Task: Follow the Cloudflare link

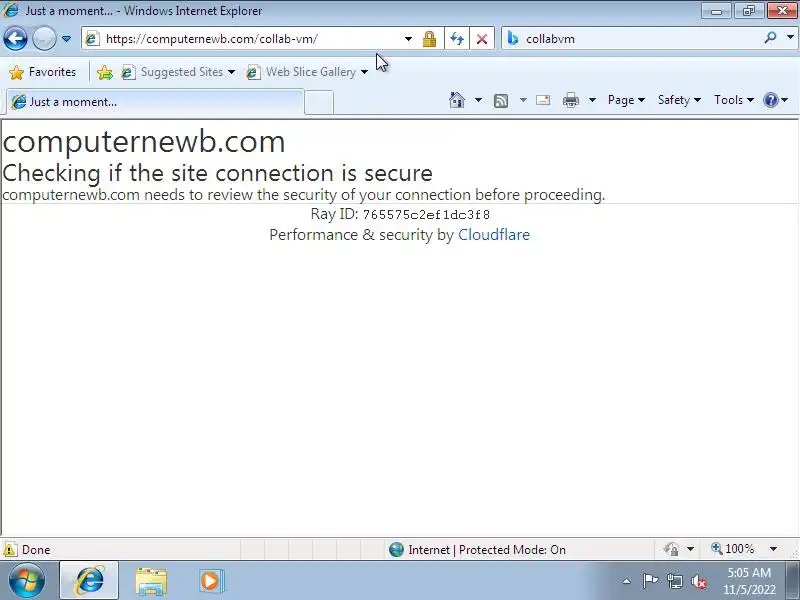Action: pos(494,235)
